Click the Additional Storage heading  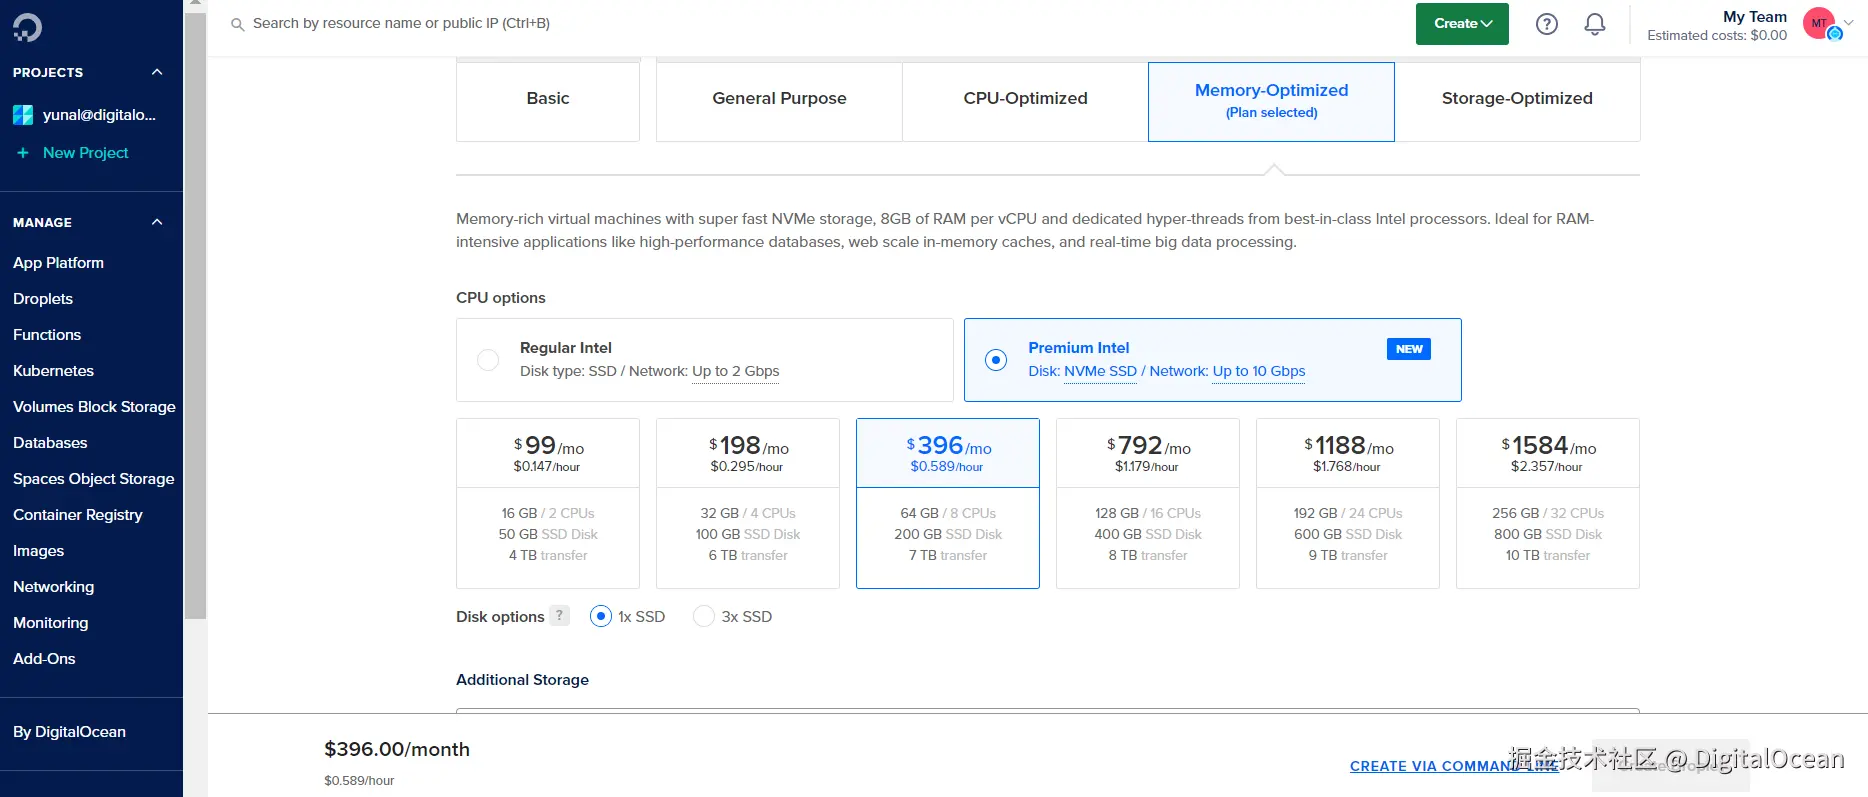[522, 680]
